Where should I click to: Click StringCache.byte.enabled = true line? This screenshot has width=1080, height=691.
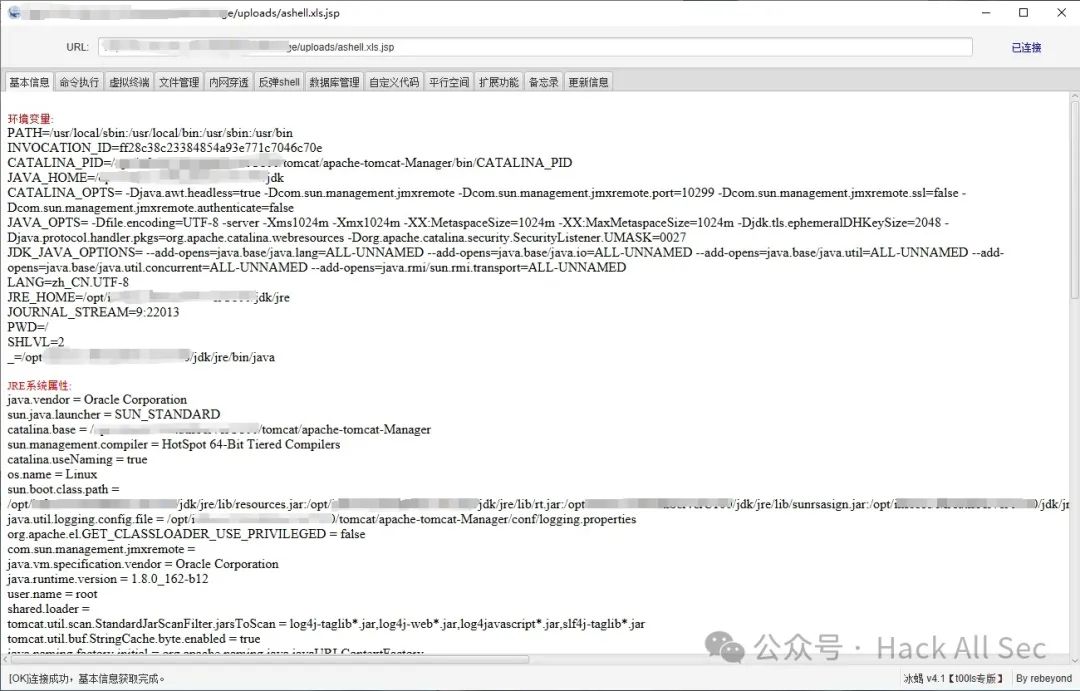(134, 639)
